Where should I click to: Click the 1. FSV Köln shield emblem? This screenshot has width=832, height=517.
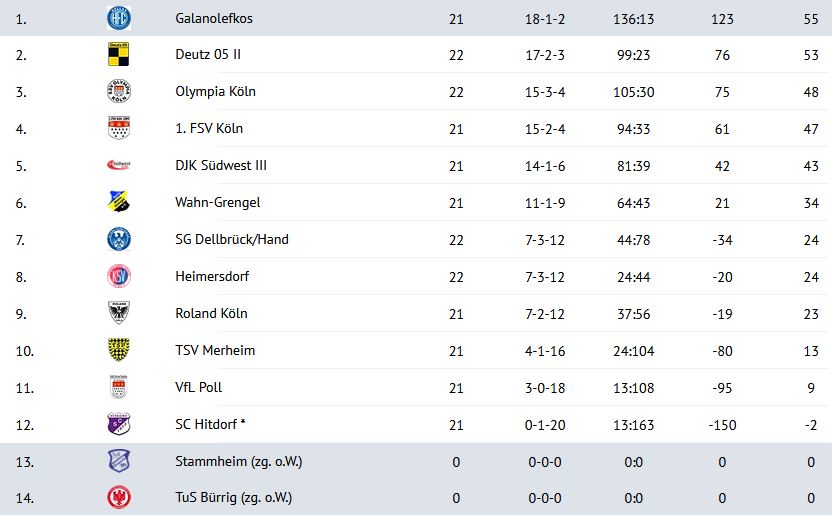tap(119, 128)
